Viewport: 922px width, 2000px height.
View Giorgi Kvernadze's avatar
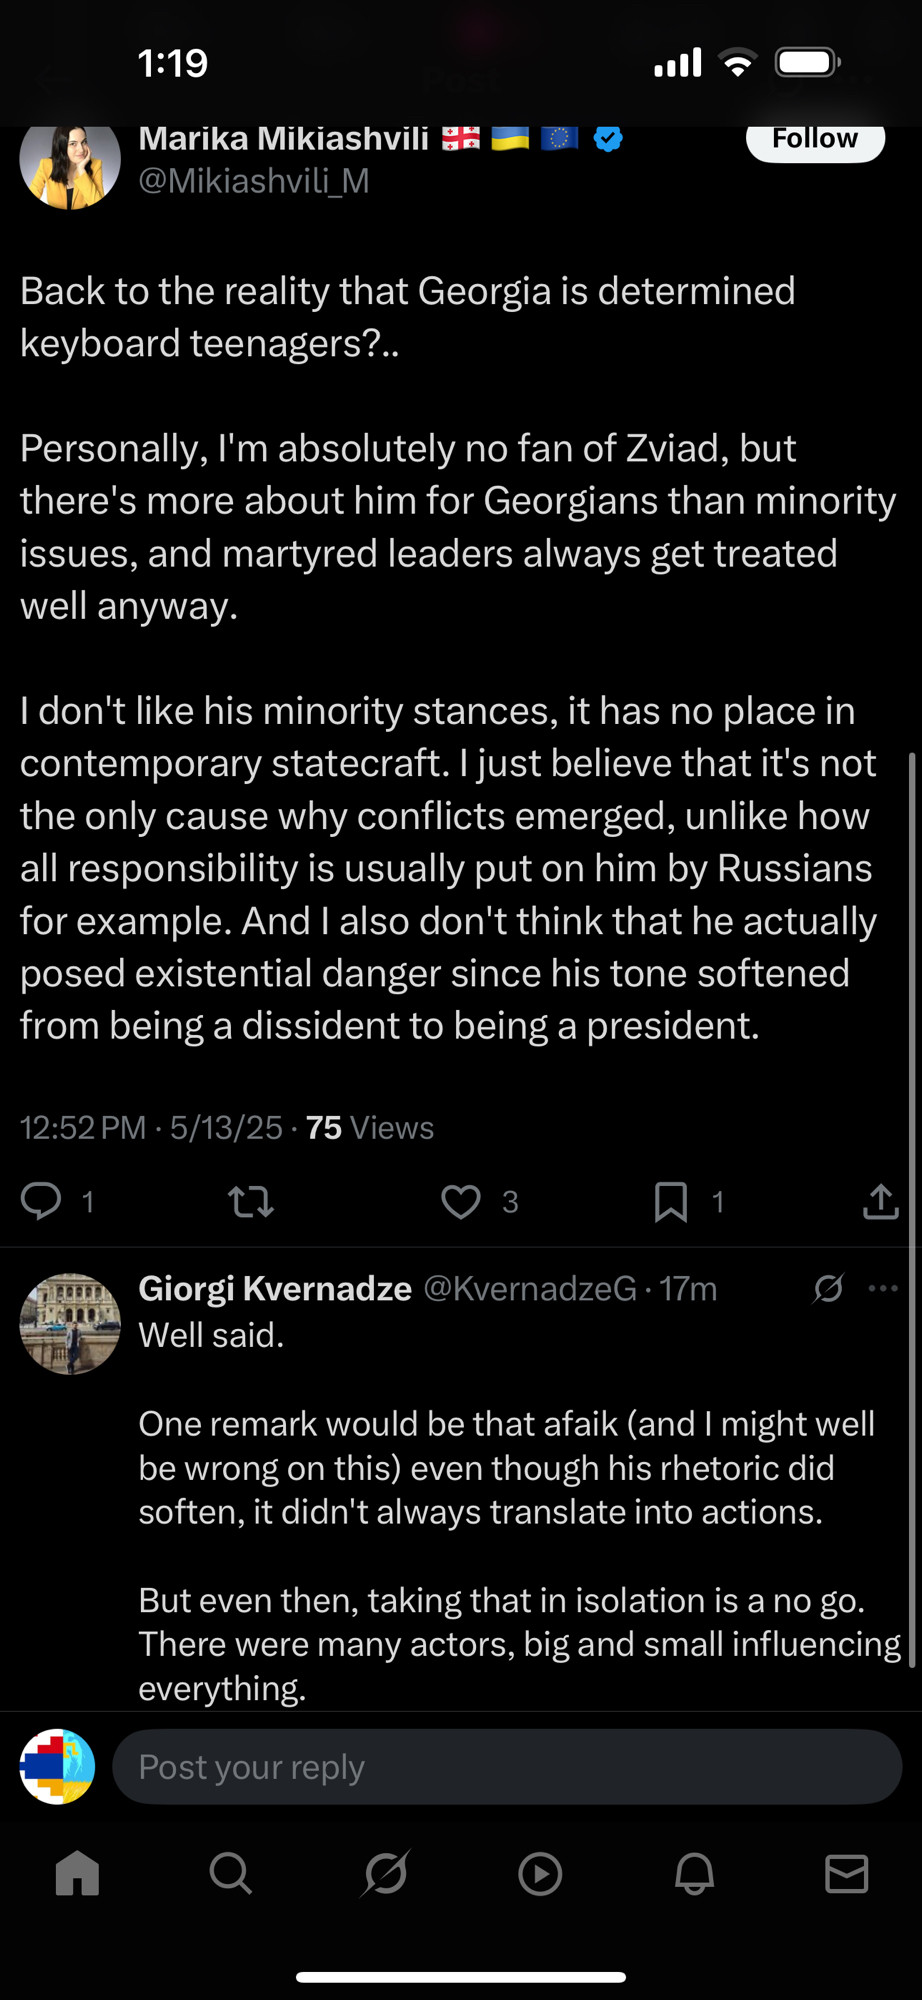coord(70,1324)
